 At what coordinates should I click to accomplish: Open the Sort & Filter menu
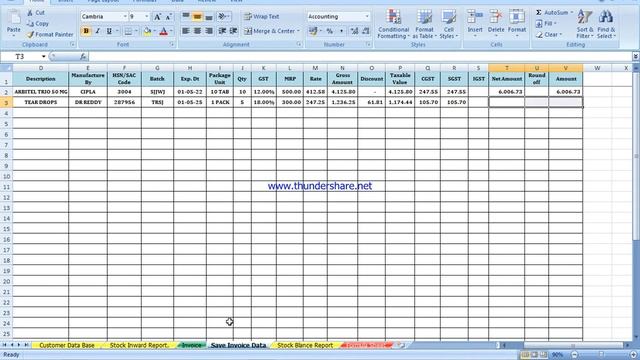coord(585,24)
